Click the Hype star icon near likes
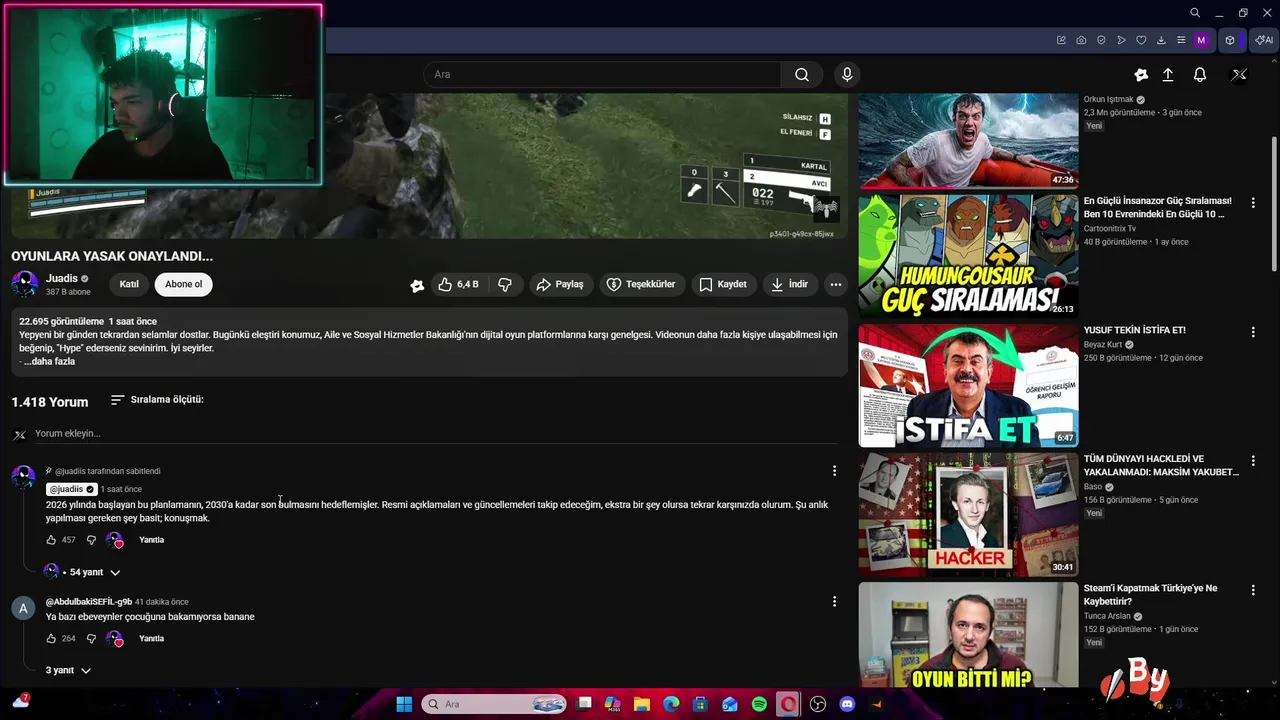 tap(417, 285)
